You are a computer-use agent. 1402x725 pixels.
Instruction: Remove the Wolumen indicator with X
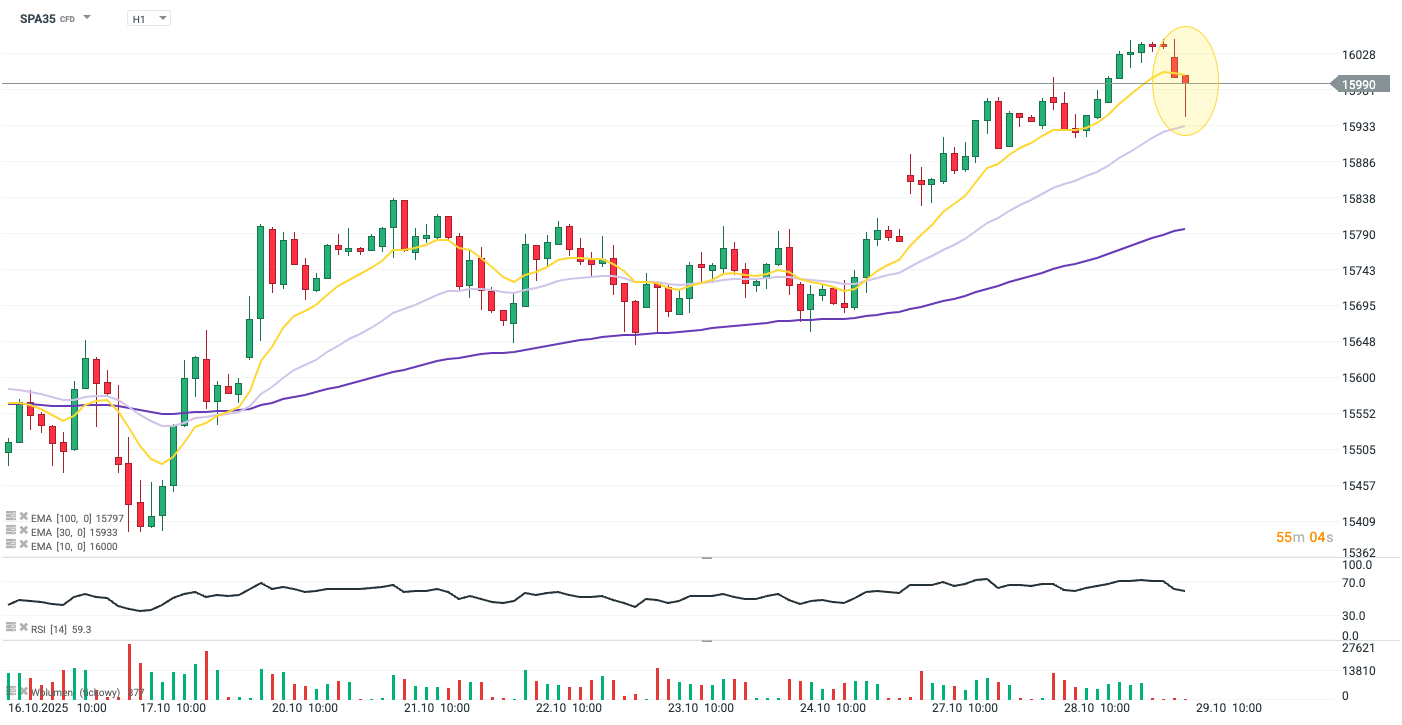point(23,691)
